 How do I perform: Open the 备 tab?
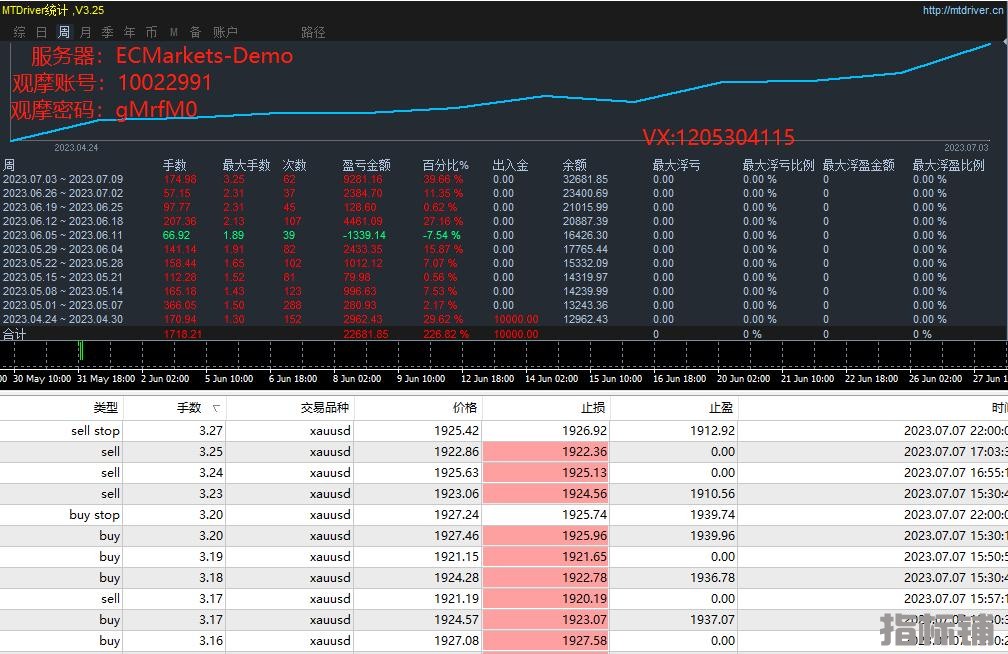click(x=195, y=32)
